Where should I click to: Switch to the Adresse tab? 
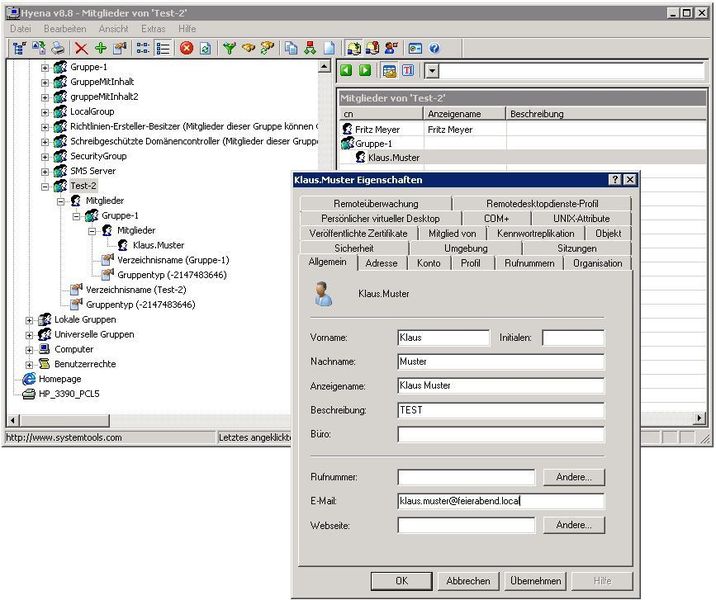pyautogui.click(x=381, y=263)
